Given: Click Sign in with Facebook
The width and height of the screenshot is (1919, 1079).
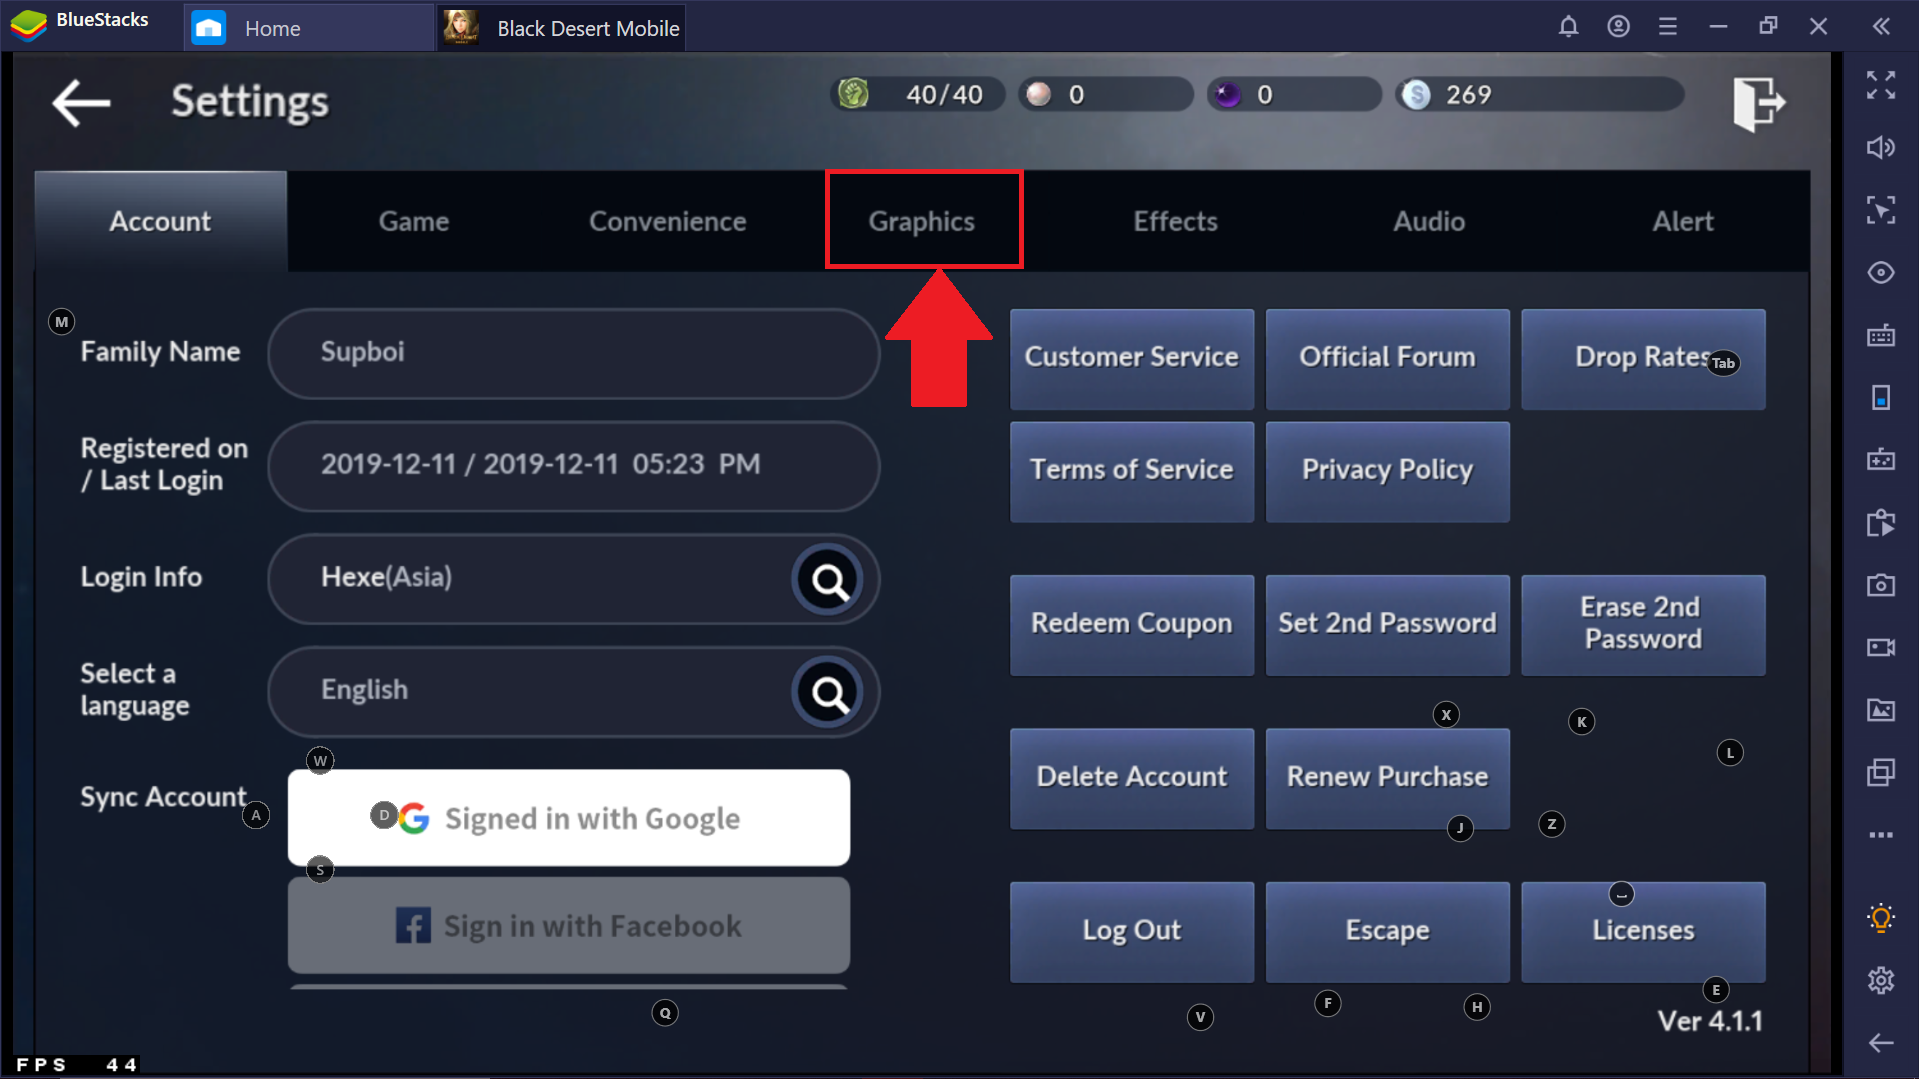Looking at the screenshot, I should click(x=569, y=926).
